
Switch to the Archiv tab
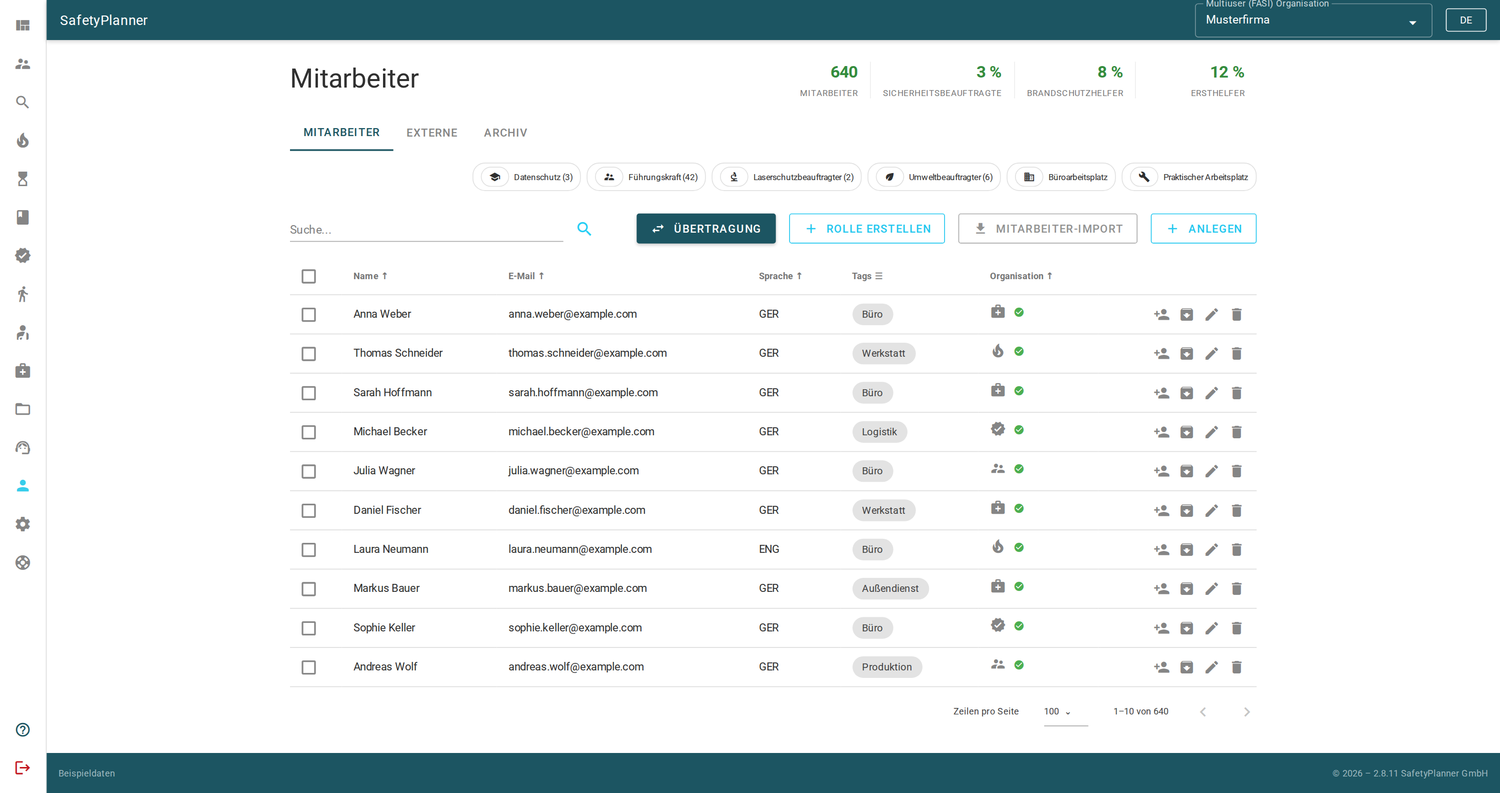click(506, 133)
